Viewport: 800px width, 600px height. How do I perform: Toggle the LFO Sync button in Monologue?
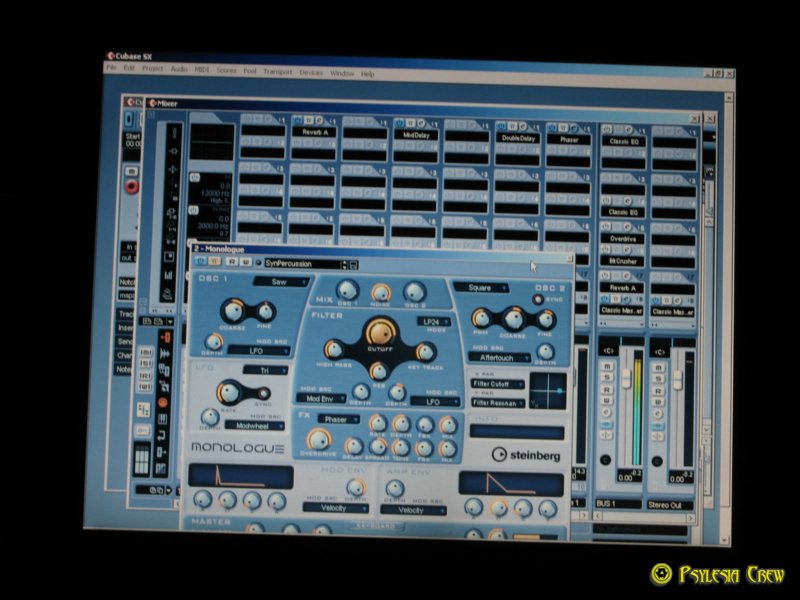(263, 393)
